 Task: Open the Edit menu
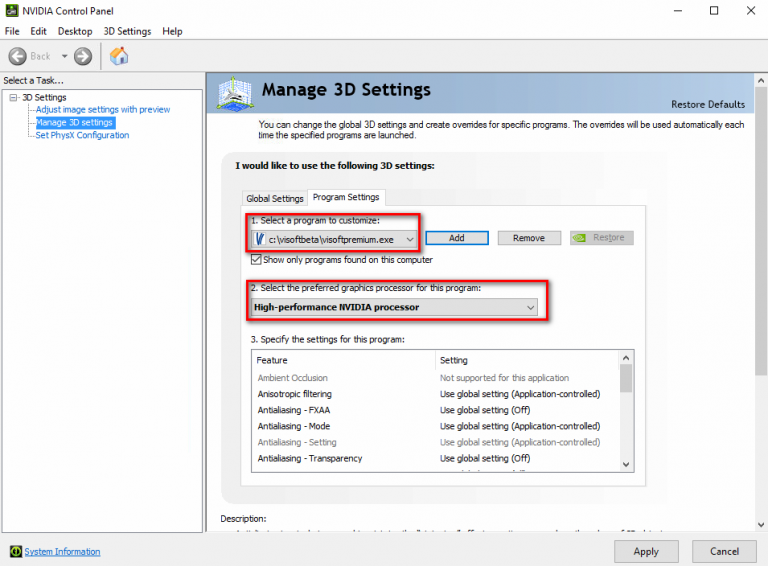(38, 31)
